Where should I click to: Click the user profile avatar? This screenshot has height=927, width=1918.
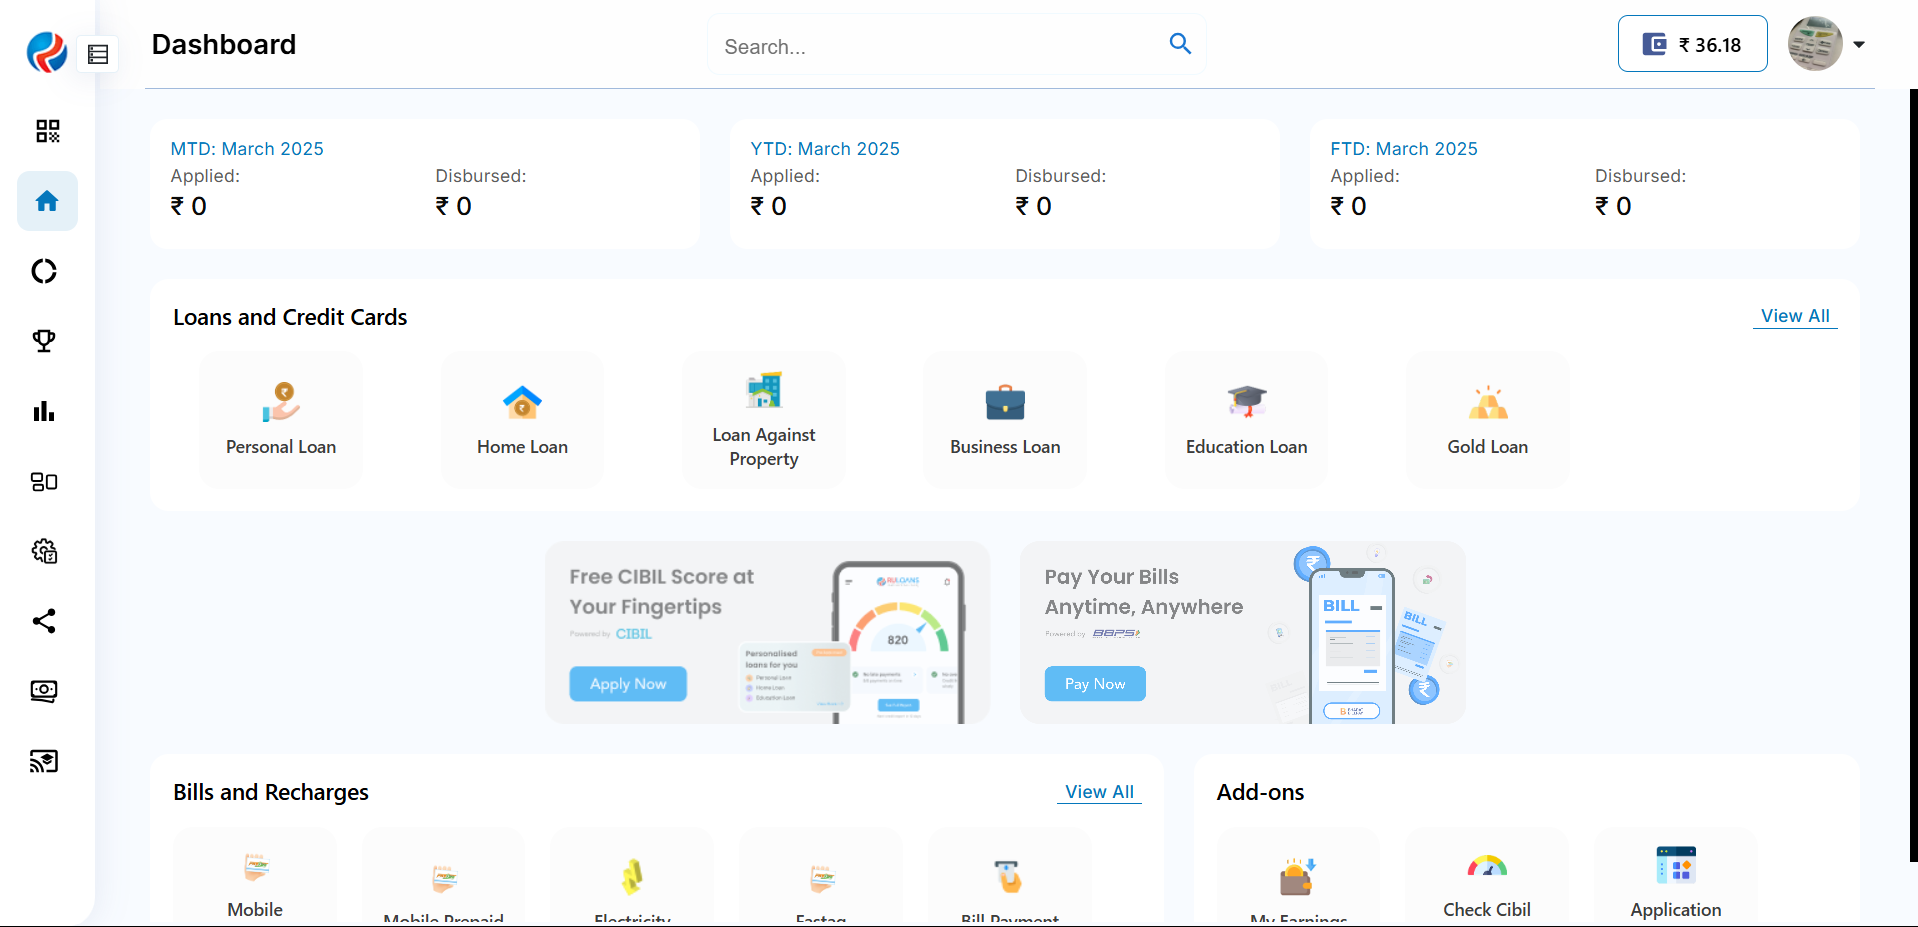[1815, 44]
